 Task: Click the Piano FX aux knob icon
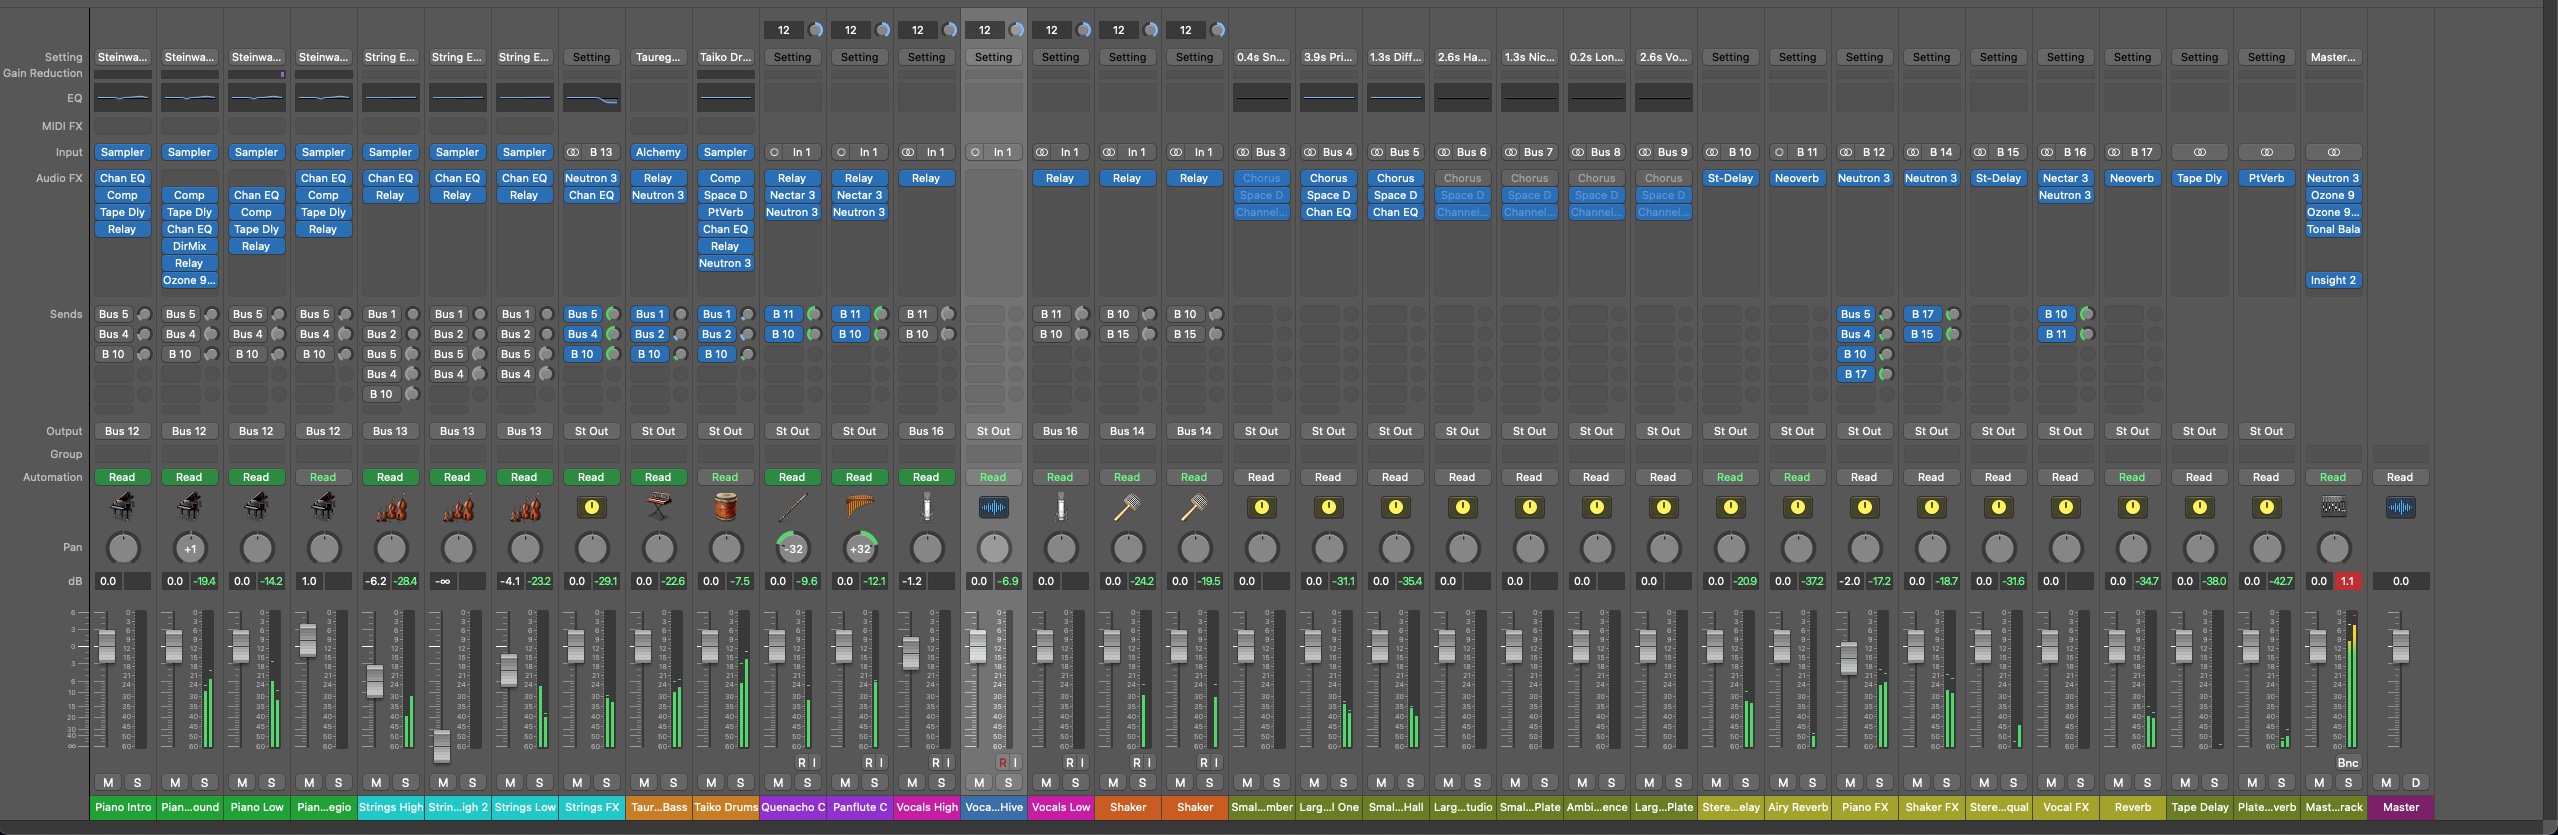[1864, 507]
